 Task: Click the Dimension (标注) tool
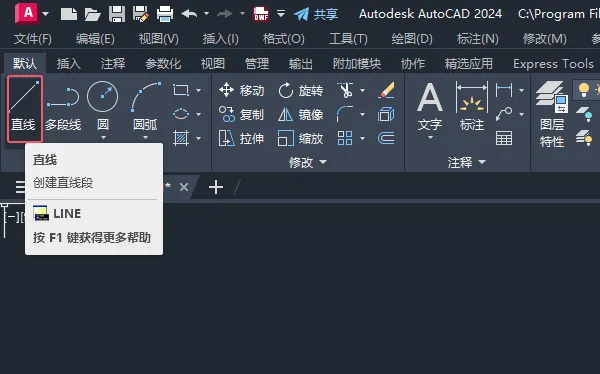[x=472, y=106]
